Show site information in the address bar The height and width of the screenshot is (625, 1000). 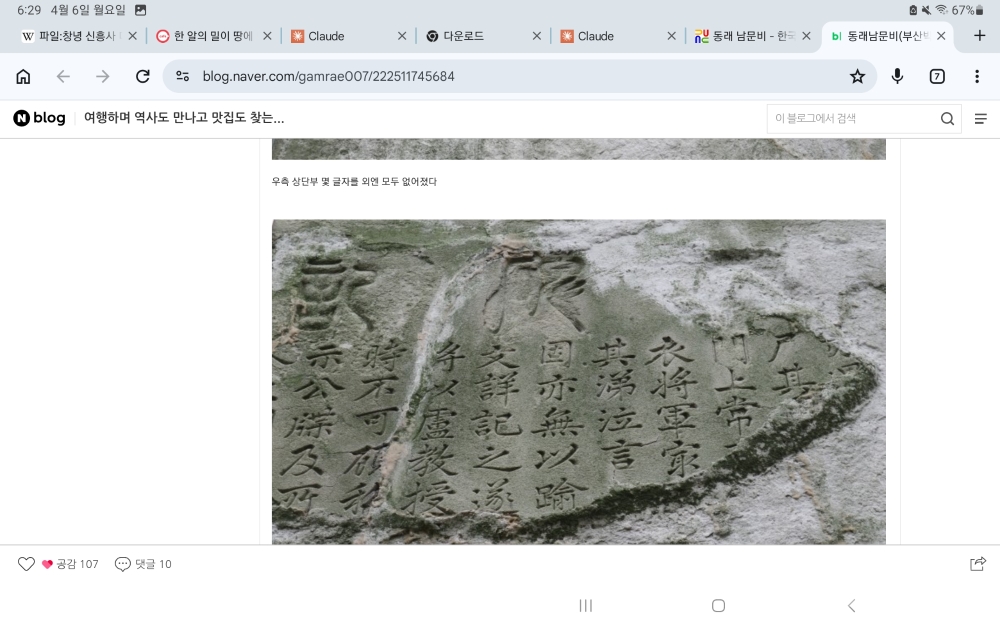(x=183, y=76)
